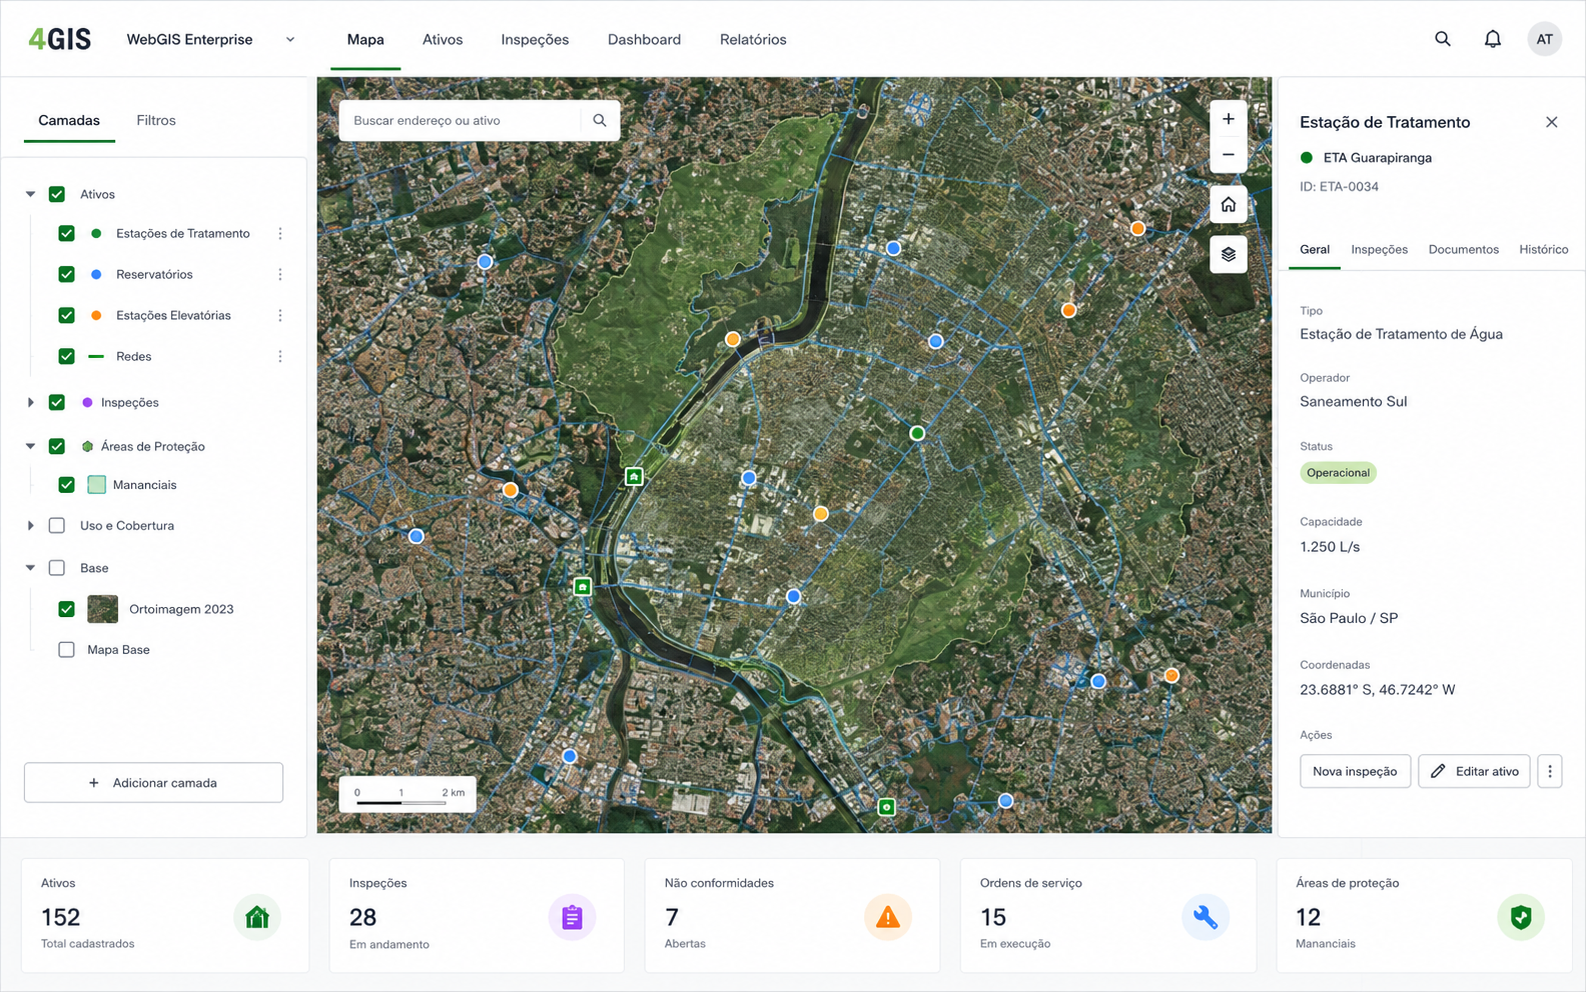Expand the Inspeções layer group

(x=30, y=402)
